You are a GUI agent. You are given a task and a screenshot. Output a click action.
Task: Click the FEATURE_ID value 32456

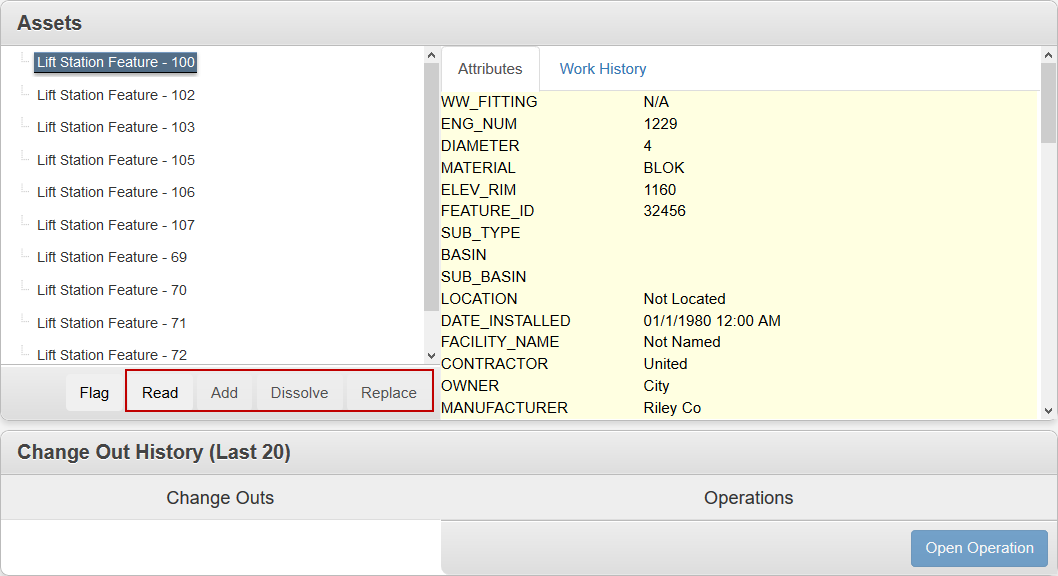click(x=664, y=211)
